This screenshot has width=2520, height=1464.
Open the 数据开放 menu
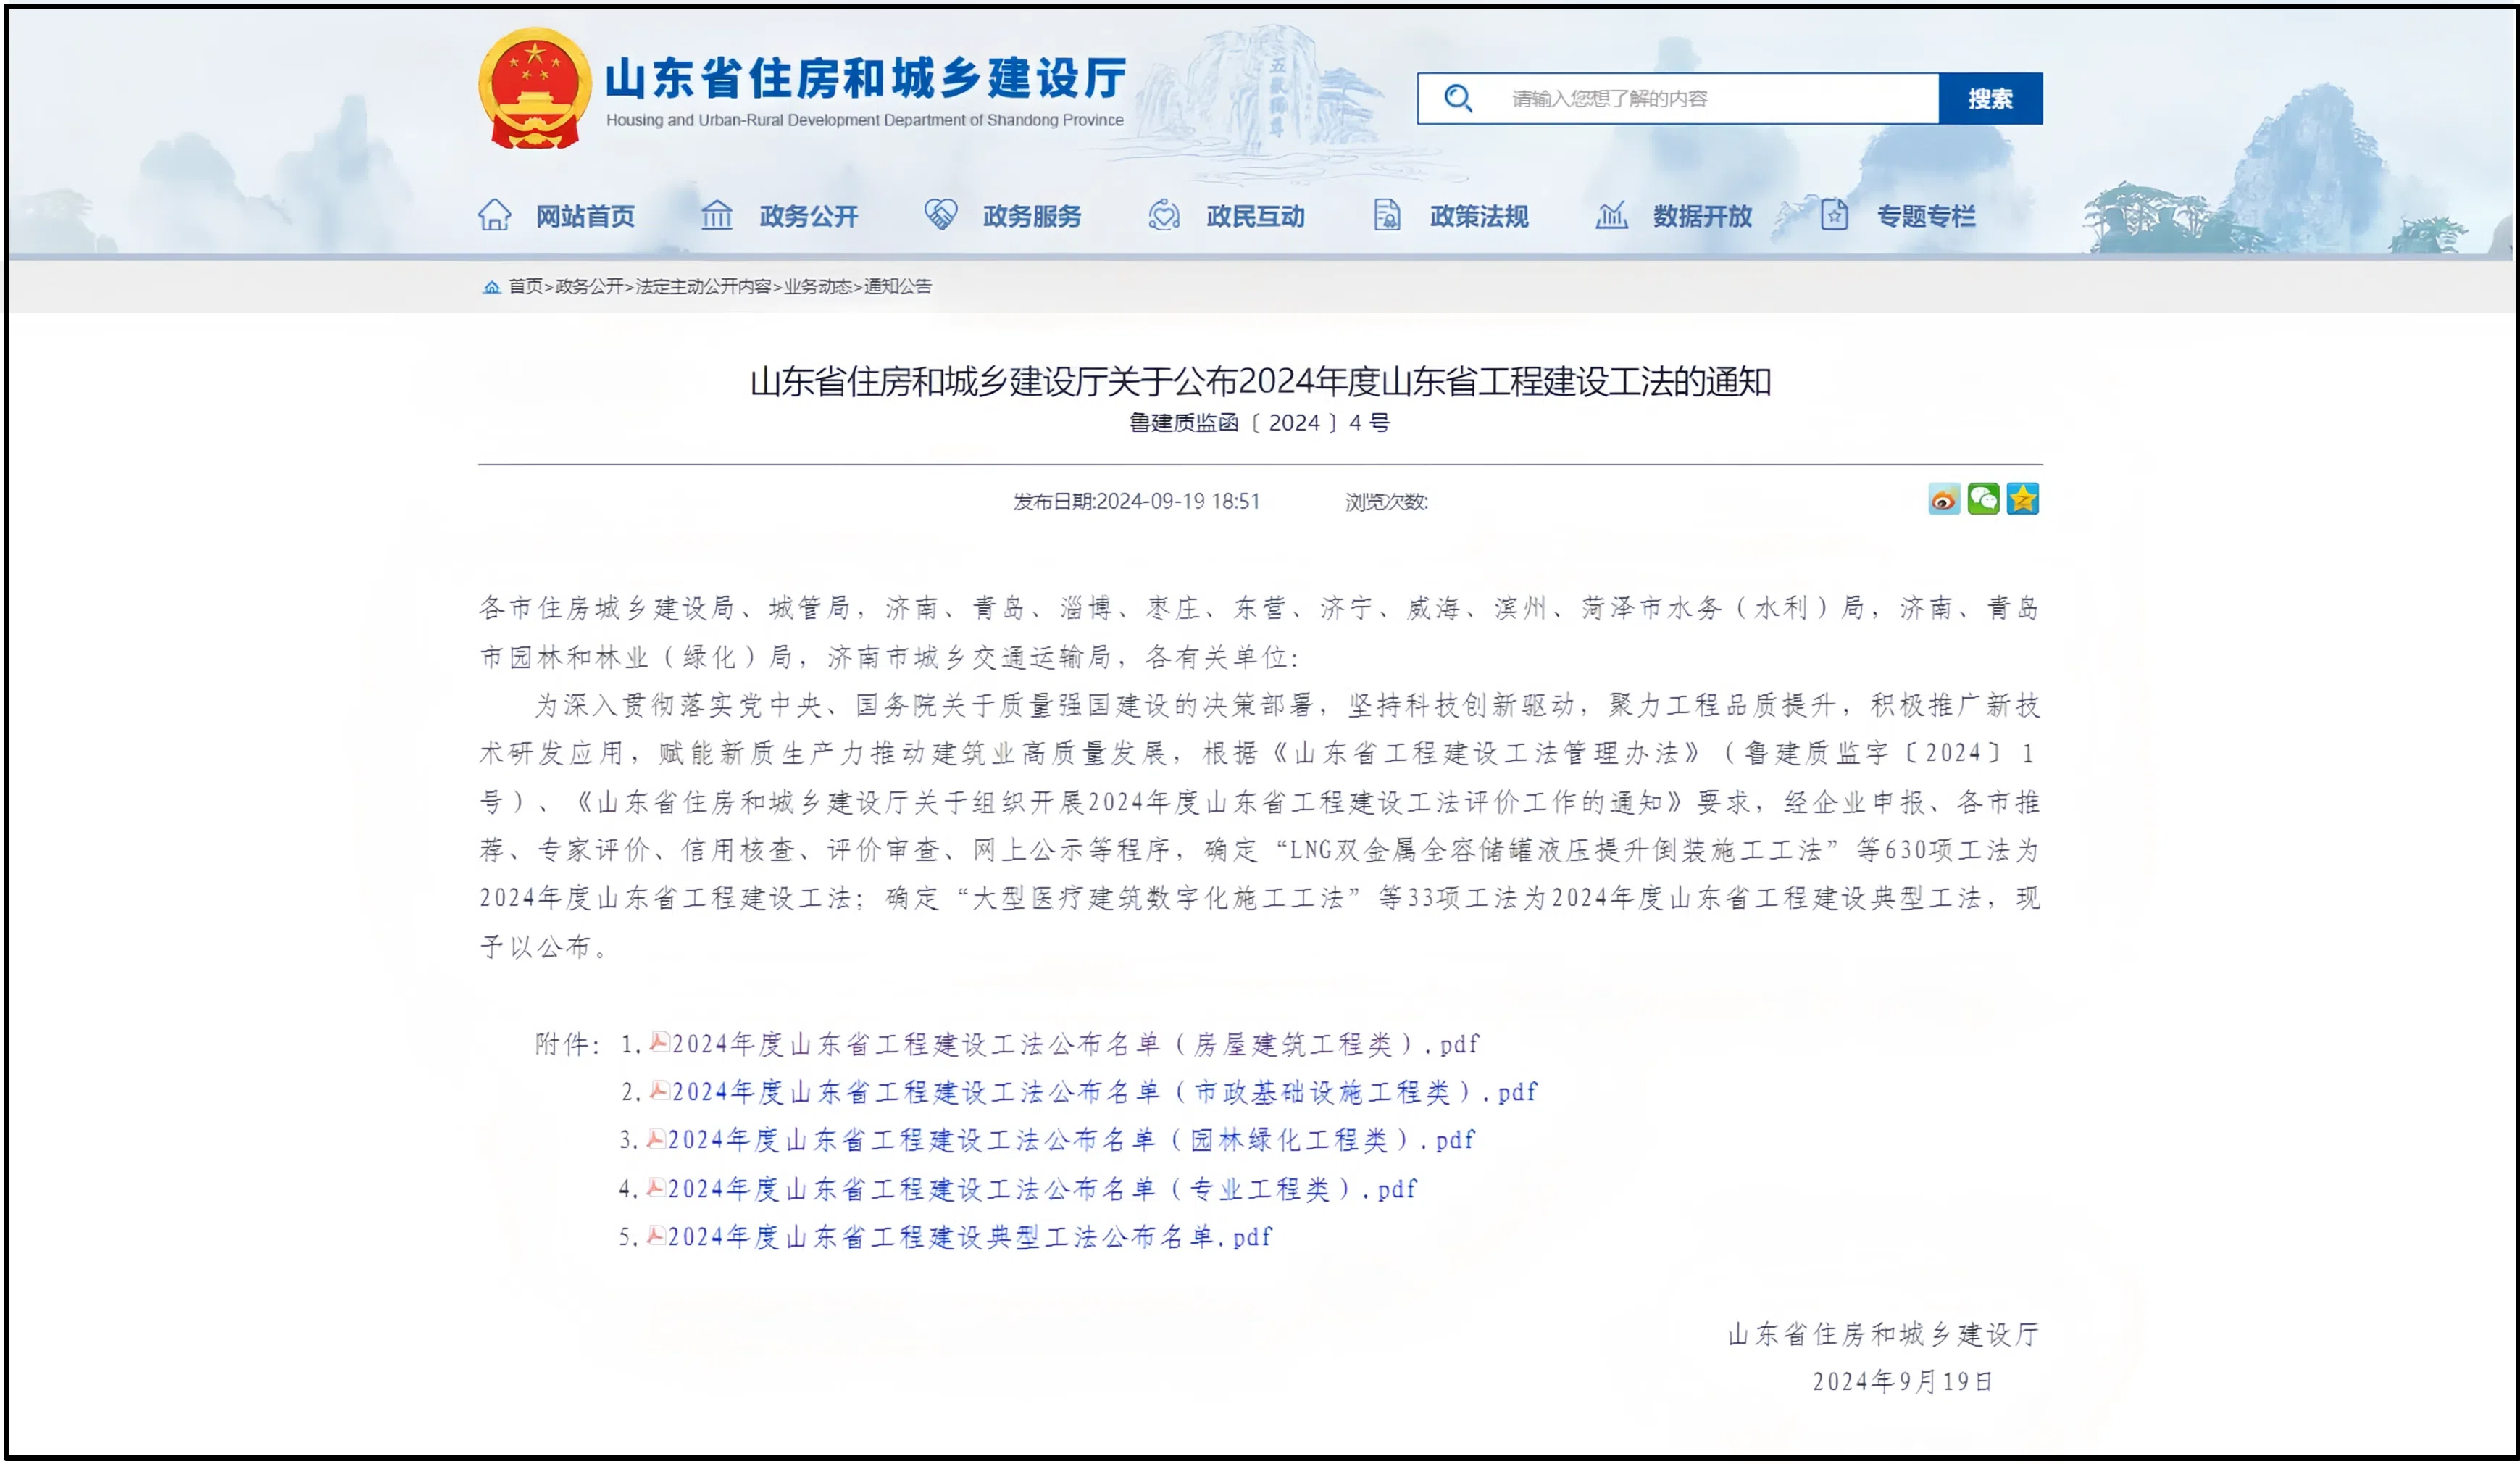1702,216
